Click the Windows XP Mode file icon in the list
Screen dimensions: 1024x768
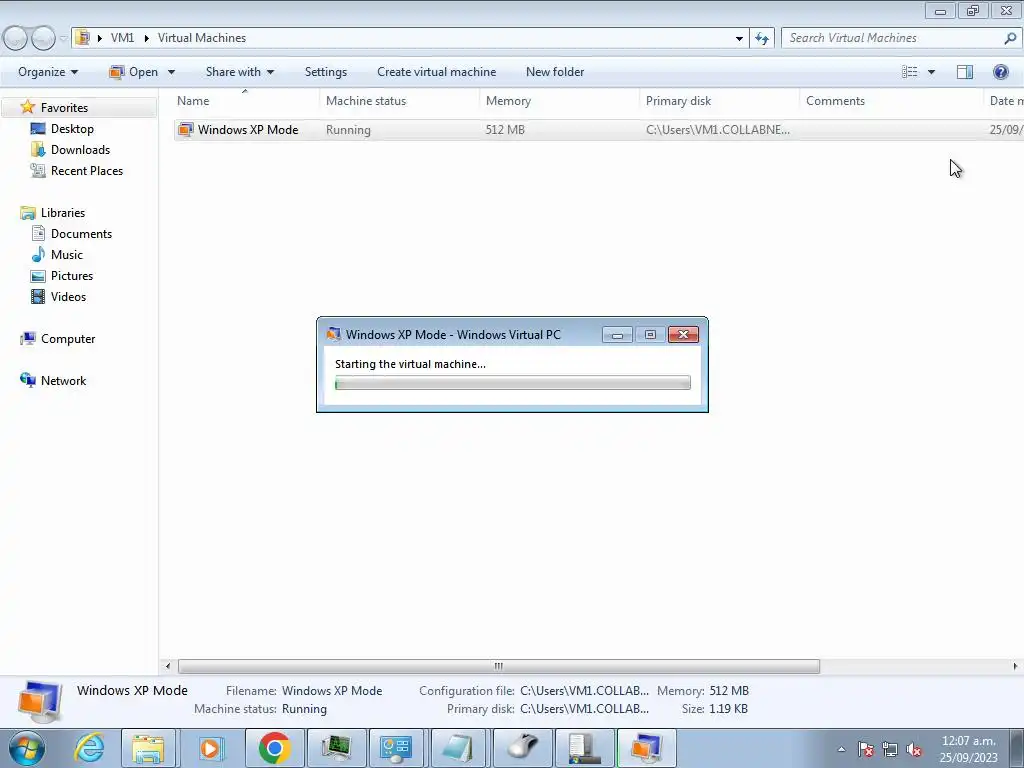[x=185, y=129]
